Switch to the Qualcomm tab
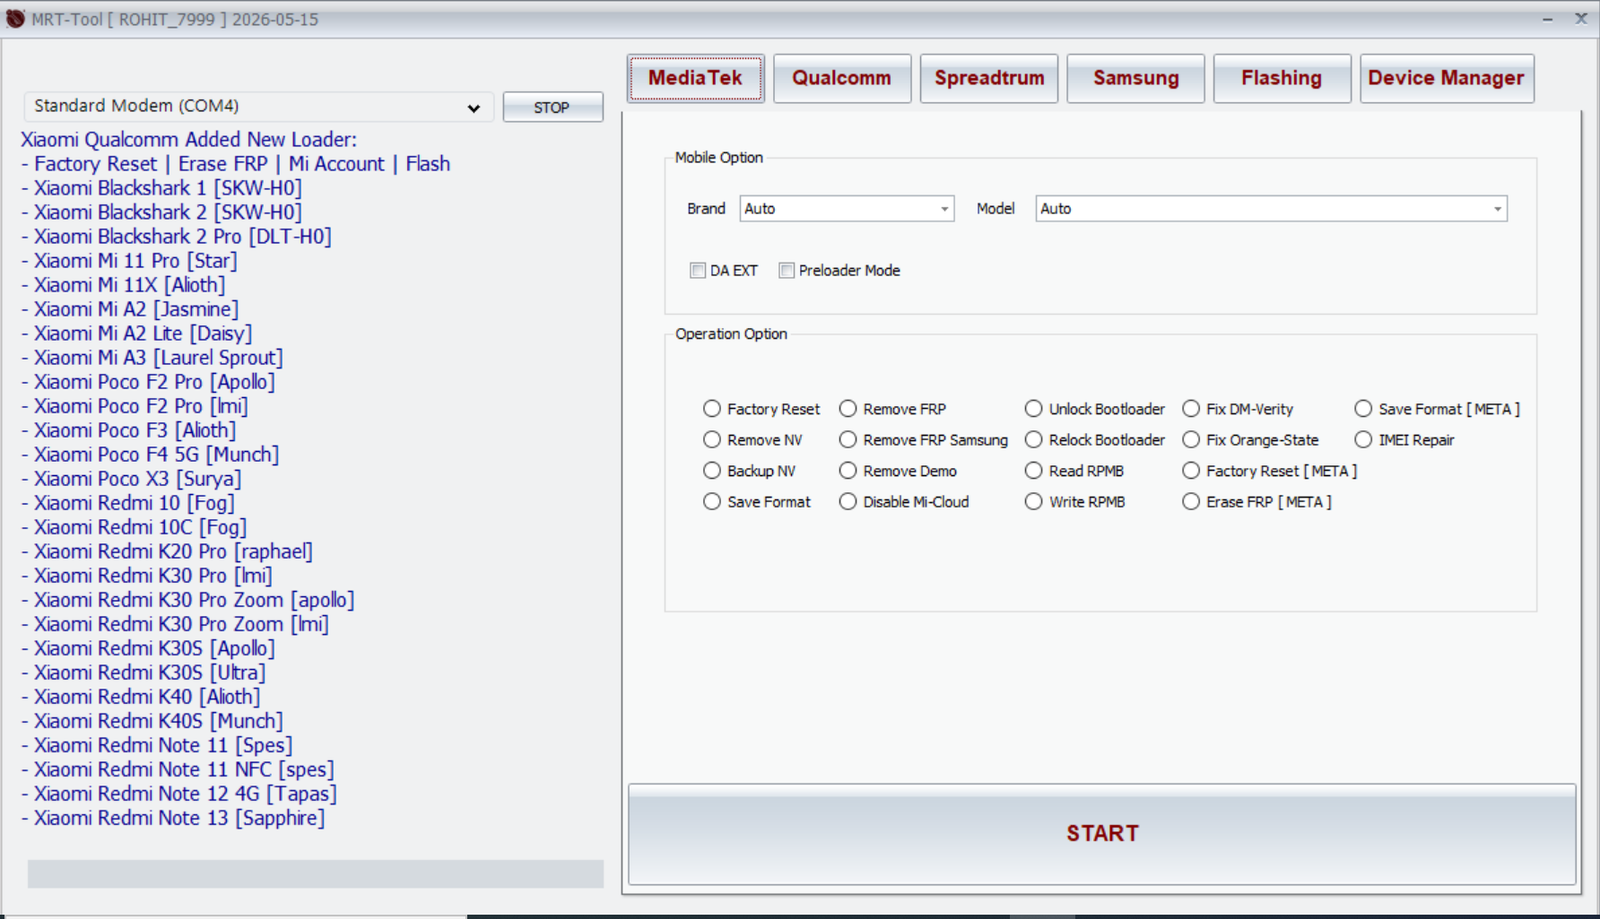The image size is (1600, 919). click(x=841, y=77)
